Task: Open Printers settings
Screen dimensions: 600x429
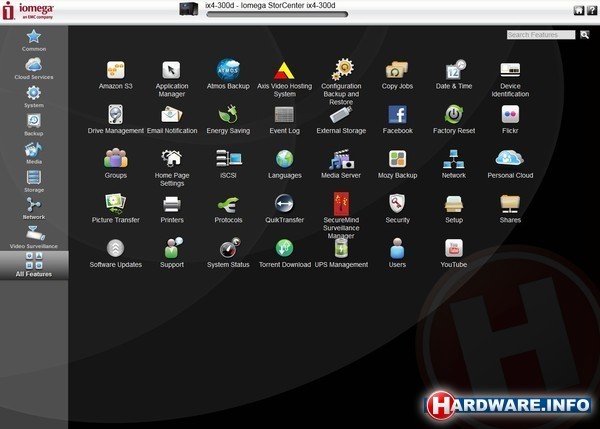Action: (x=172, y=209)
